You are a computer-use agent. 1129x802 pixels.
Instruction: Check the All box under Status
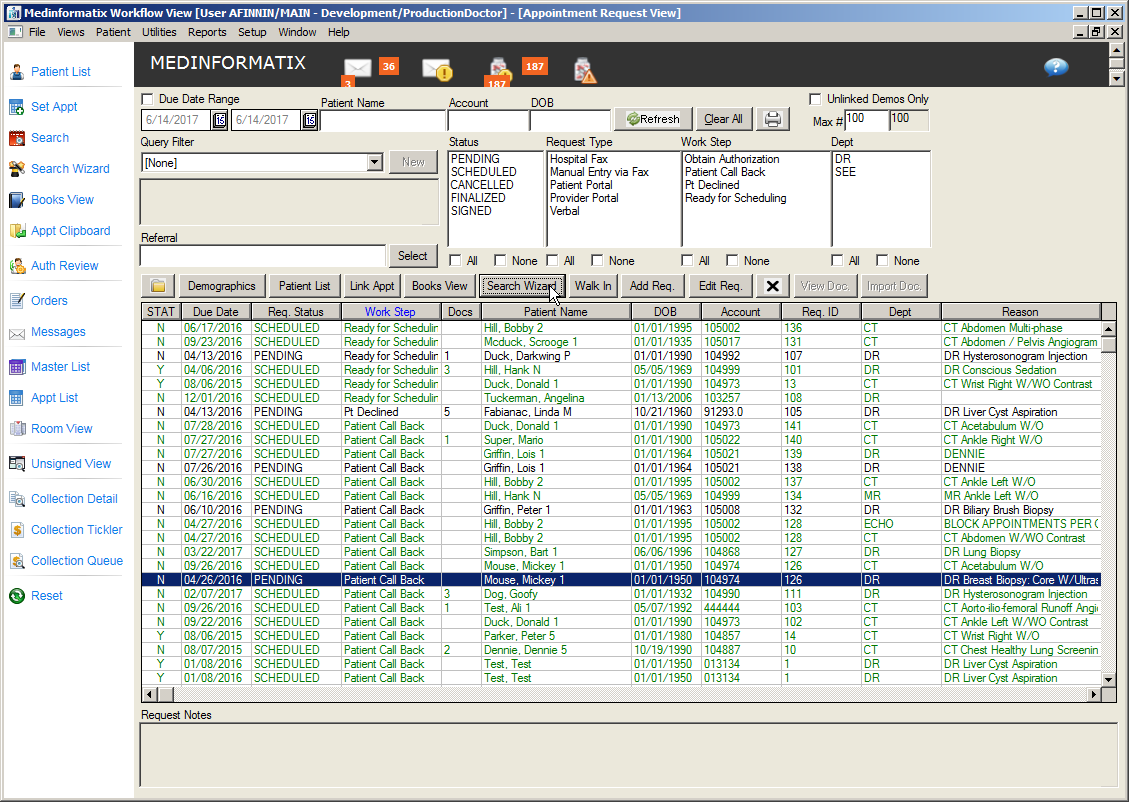(x=456, y=260)
